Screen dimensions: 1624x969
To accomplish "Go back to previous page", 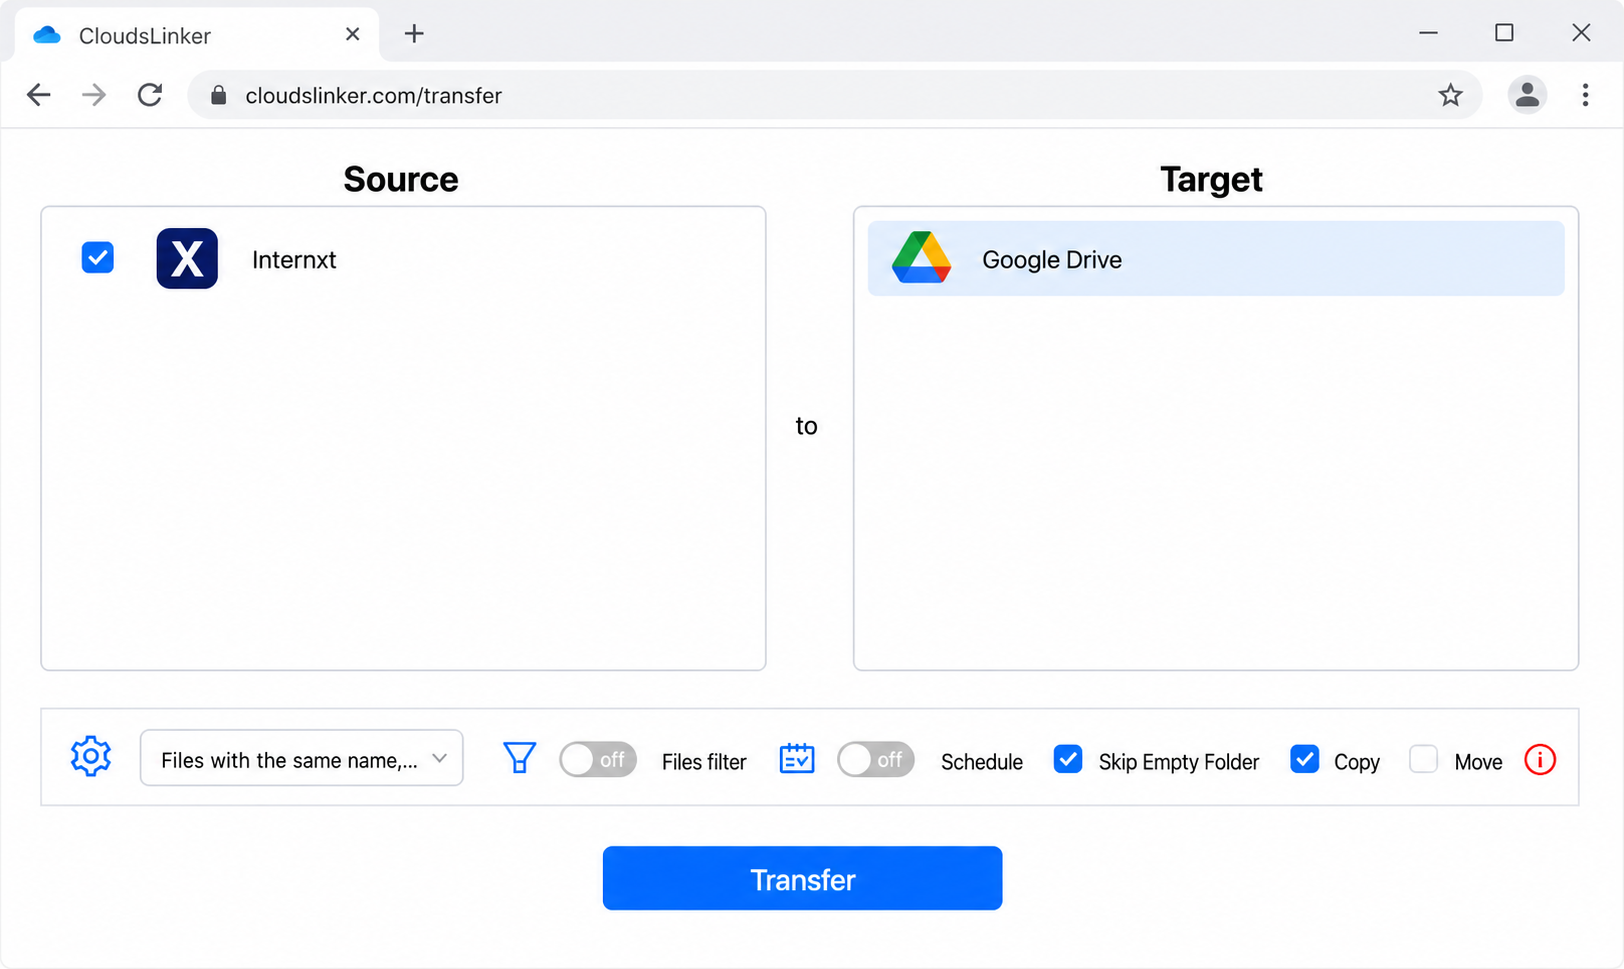I will pos(39,95).
